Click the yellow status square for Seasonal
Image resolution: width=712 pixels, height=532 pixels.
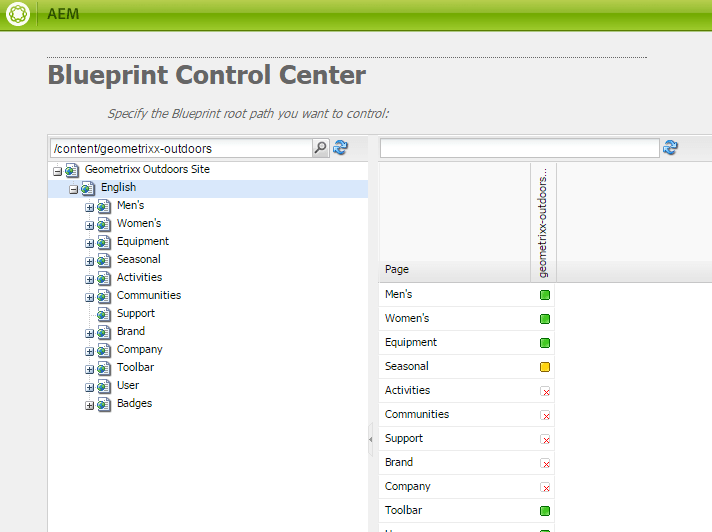[545, 367]
